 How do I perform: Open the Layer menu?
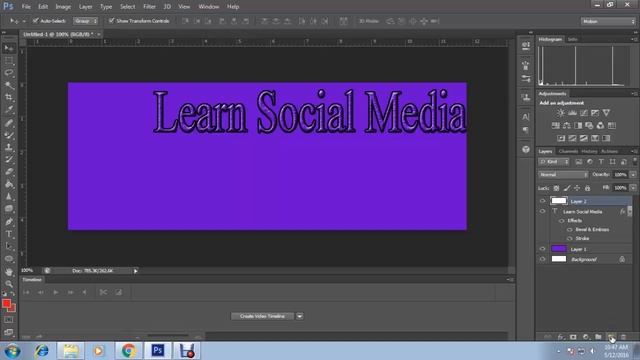(x=85, y=7)
